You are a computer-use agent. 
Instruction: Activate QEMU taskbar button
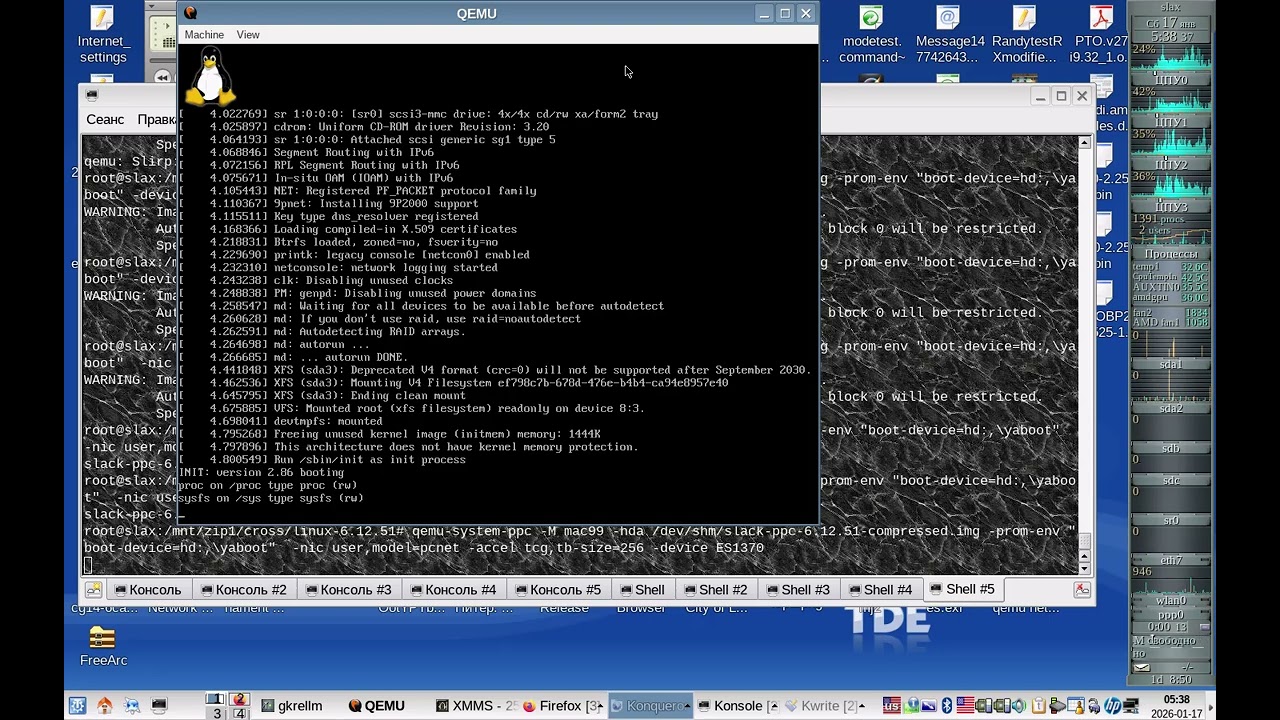point(377,706)
